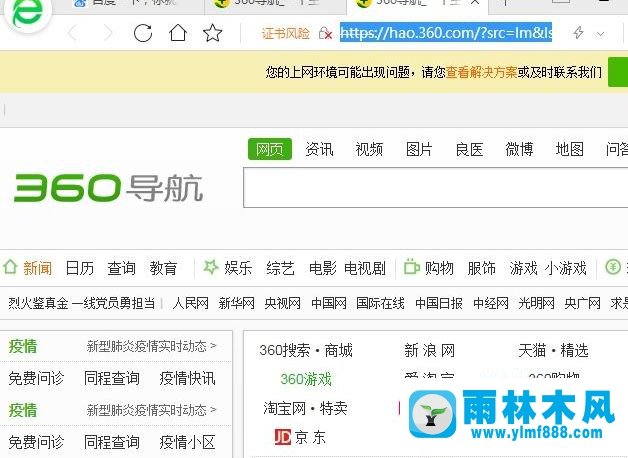Open the 淘宝网·特卖 link
Screen dimensions: 628x458
305,408
